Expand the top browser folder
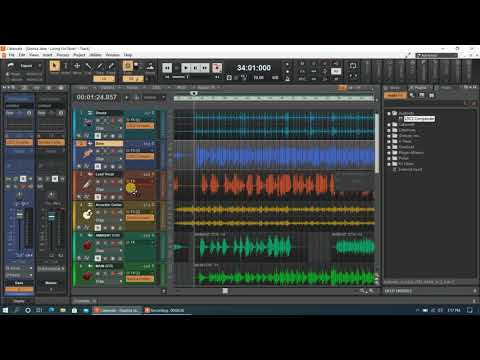The width and height of the screenshot is (480, 360). point(389,113)
